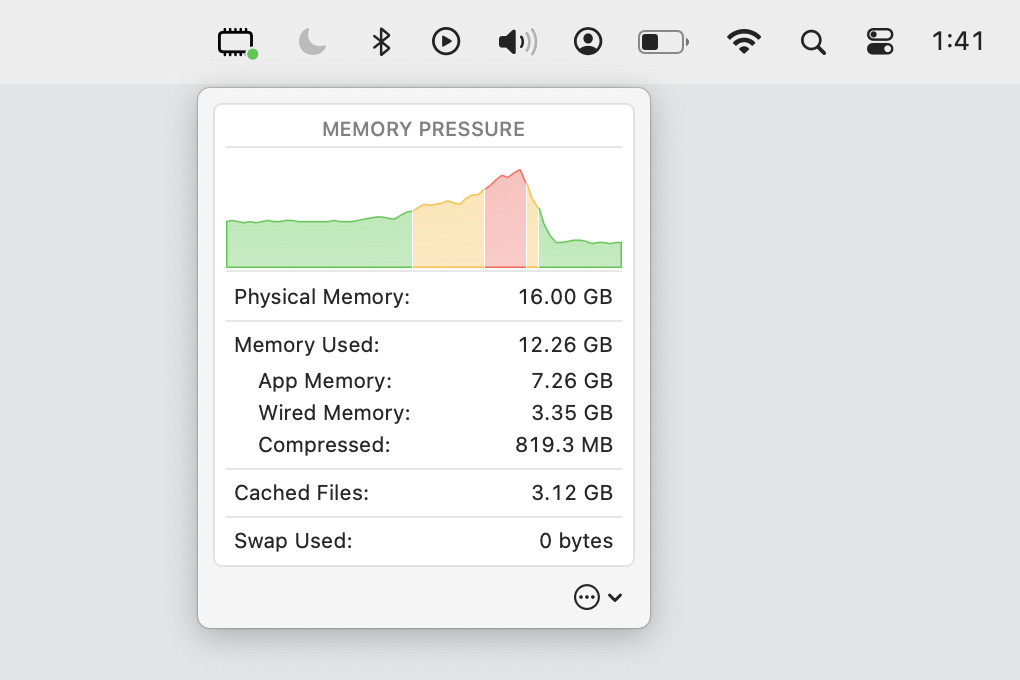Screen dimensions: 1020x680
Task: Open the Now Playing play icon
Action: coord(446,42)
